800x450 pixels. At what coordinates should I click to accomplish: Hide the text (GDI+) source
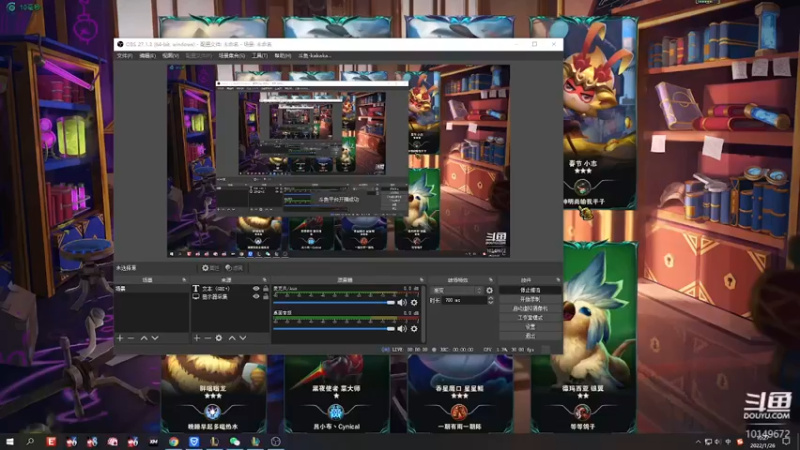tap(256, 288)
